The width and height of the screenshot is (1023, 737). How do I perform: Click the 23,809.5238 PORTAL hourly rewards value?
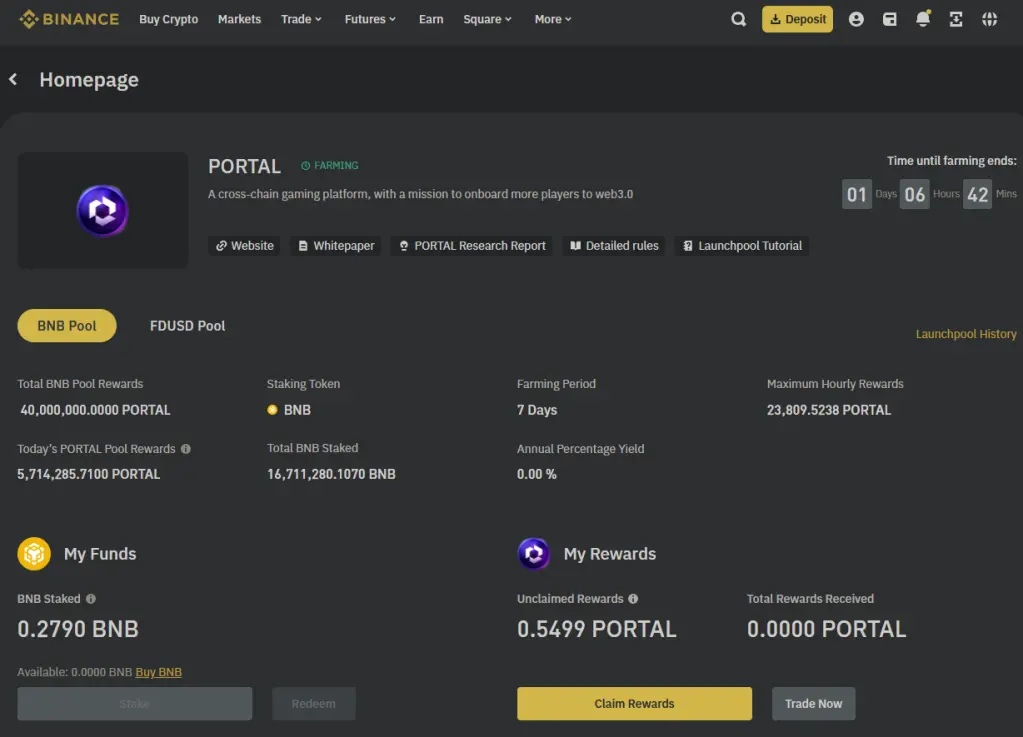click(x=829, y=410)
